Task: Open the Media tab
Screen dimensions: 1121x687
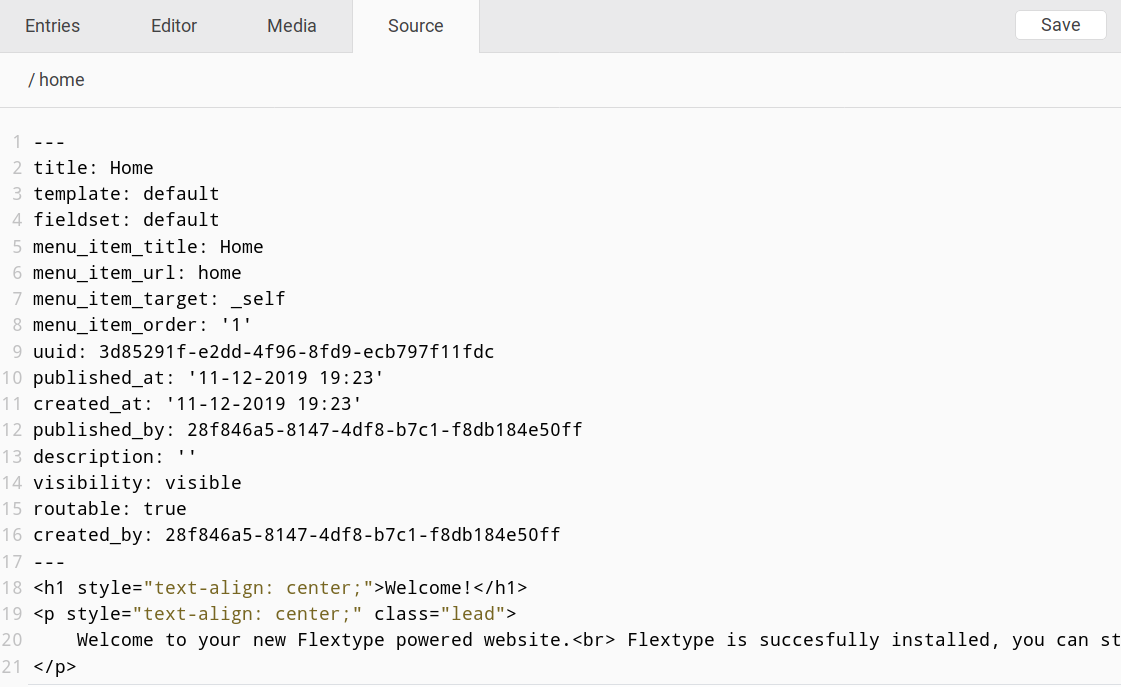Action: pyautogui.click(x=292, y=26)
